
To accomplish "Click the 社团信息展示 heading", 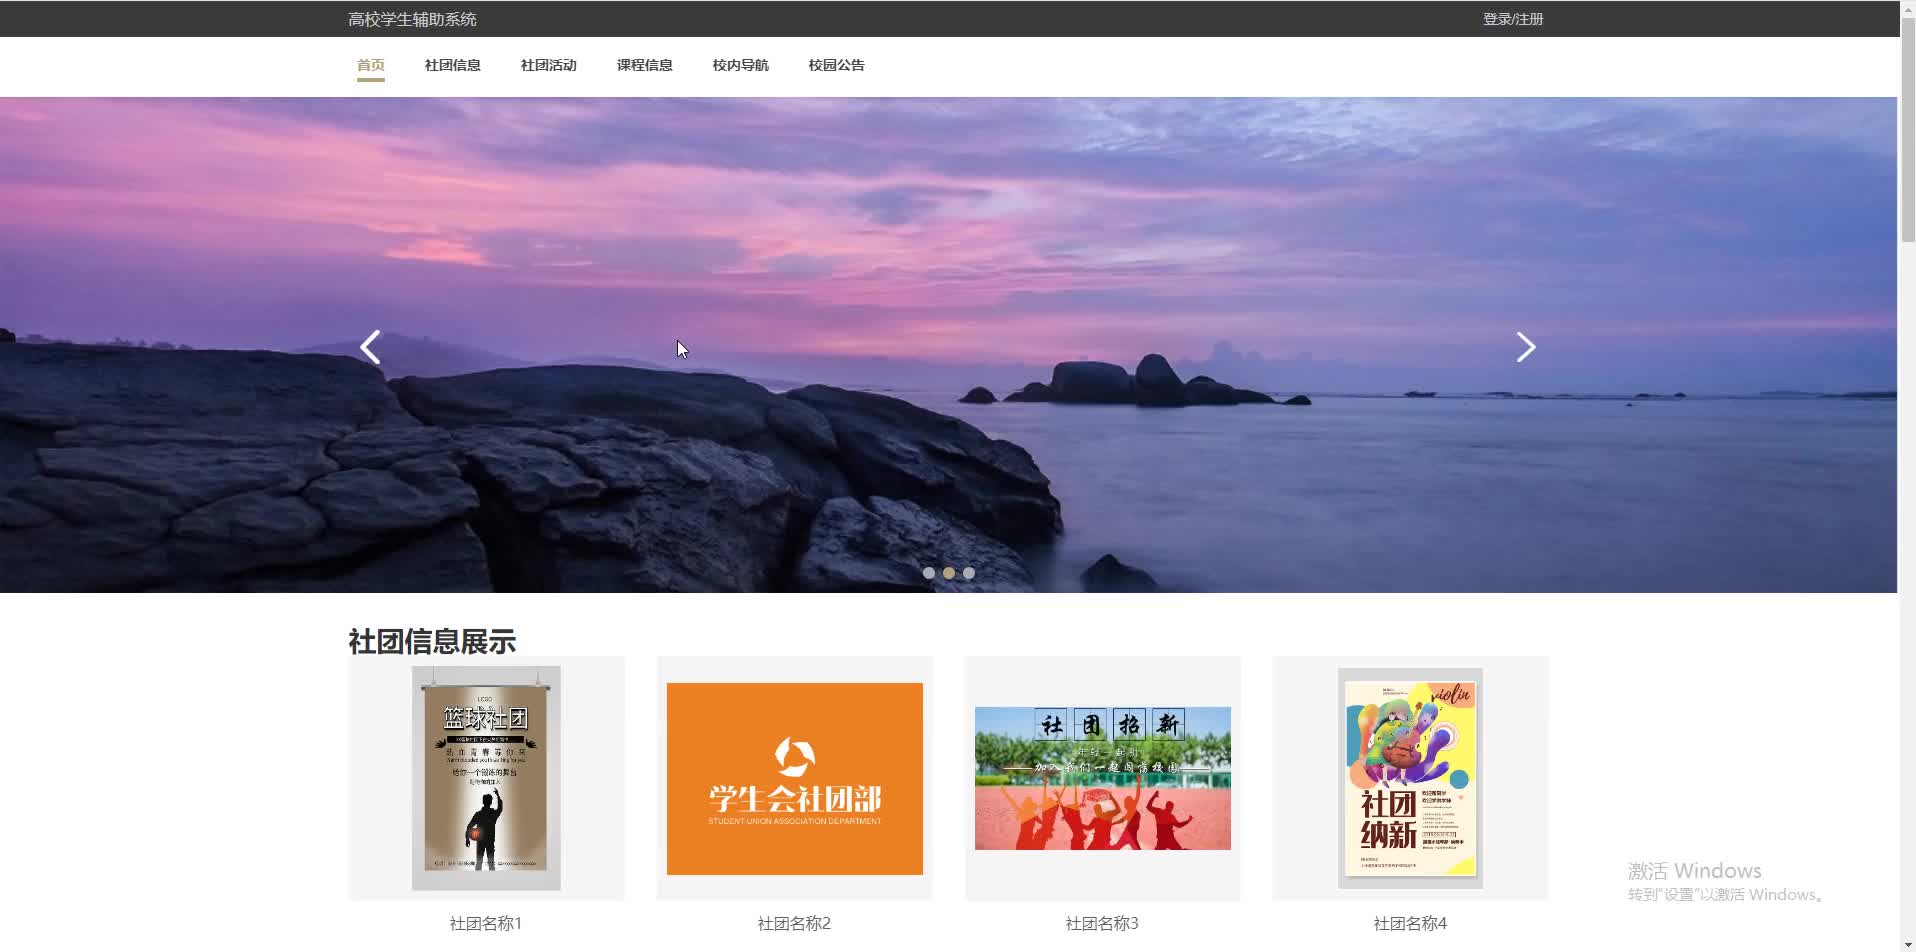I will coord(432,641).
